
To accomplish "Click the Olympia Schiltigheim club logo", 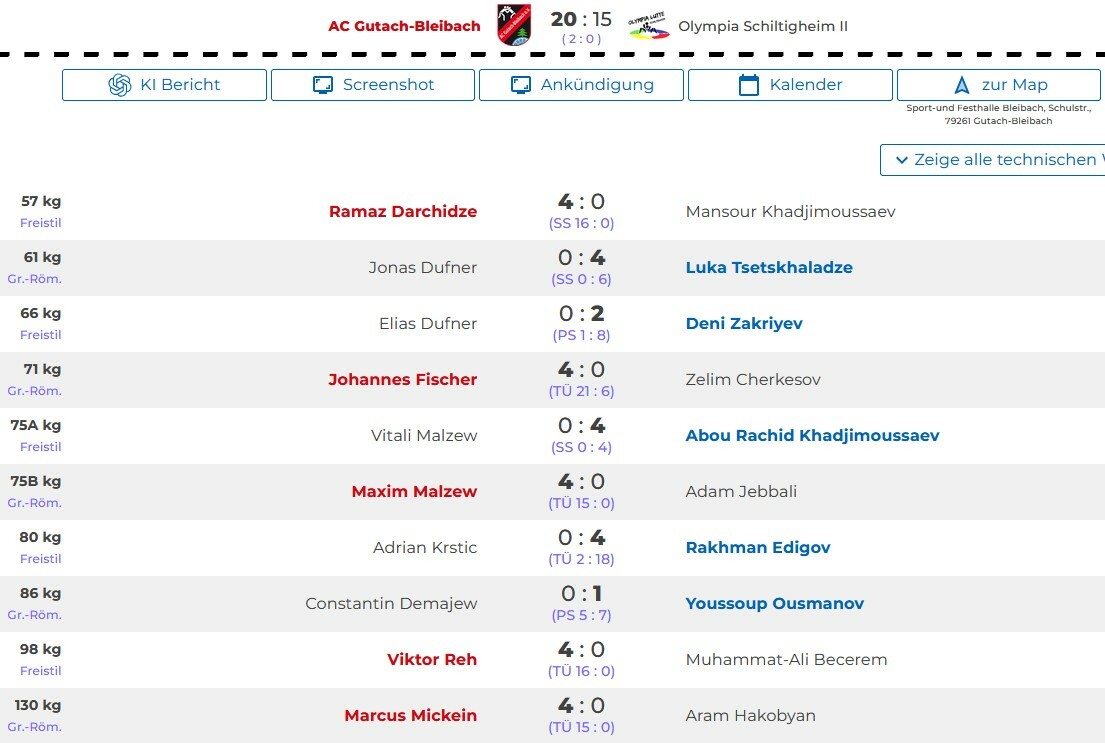I will 648,26.
